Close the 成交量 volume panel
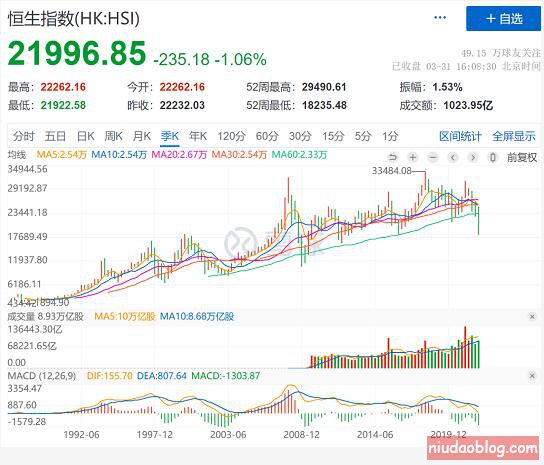Viewport: 544px width, 465px height. 532,316
